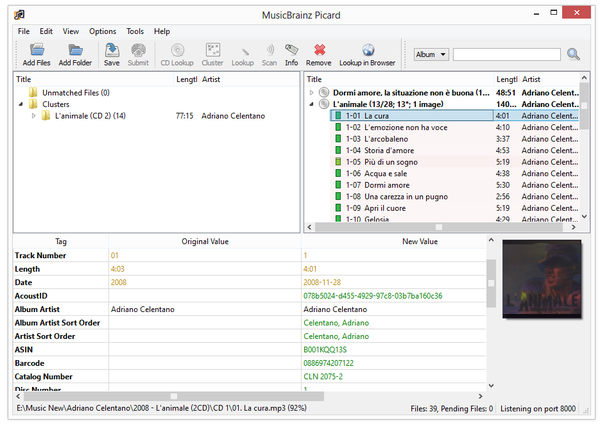This screenshot has width=600, height=428.
Task: Click the Add Files toolbar icon
Action: 37,54
